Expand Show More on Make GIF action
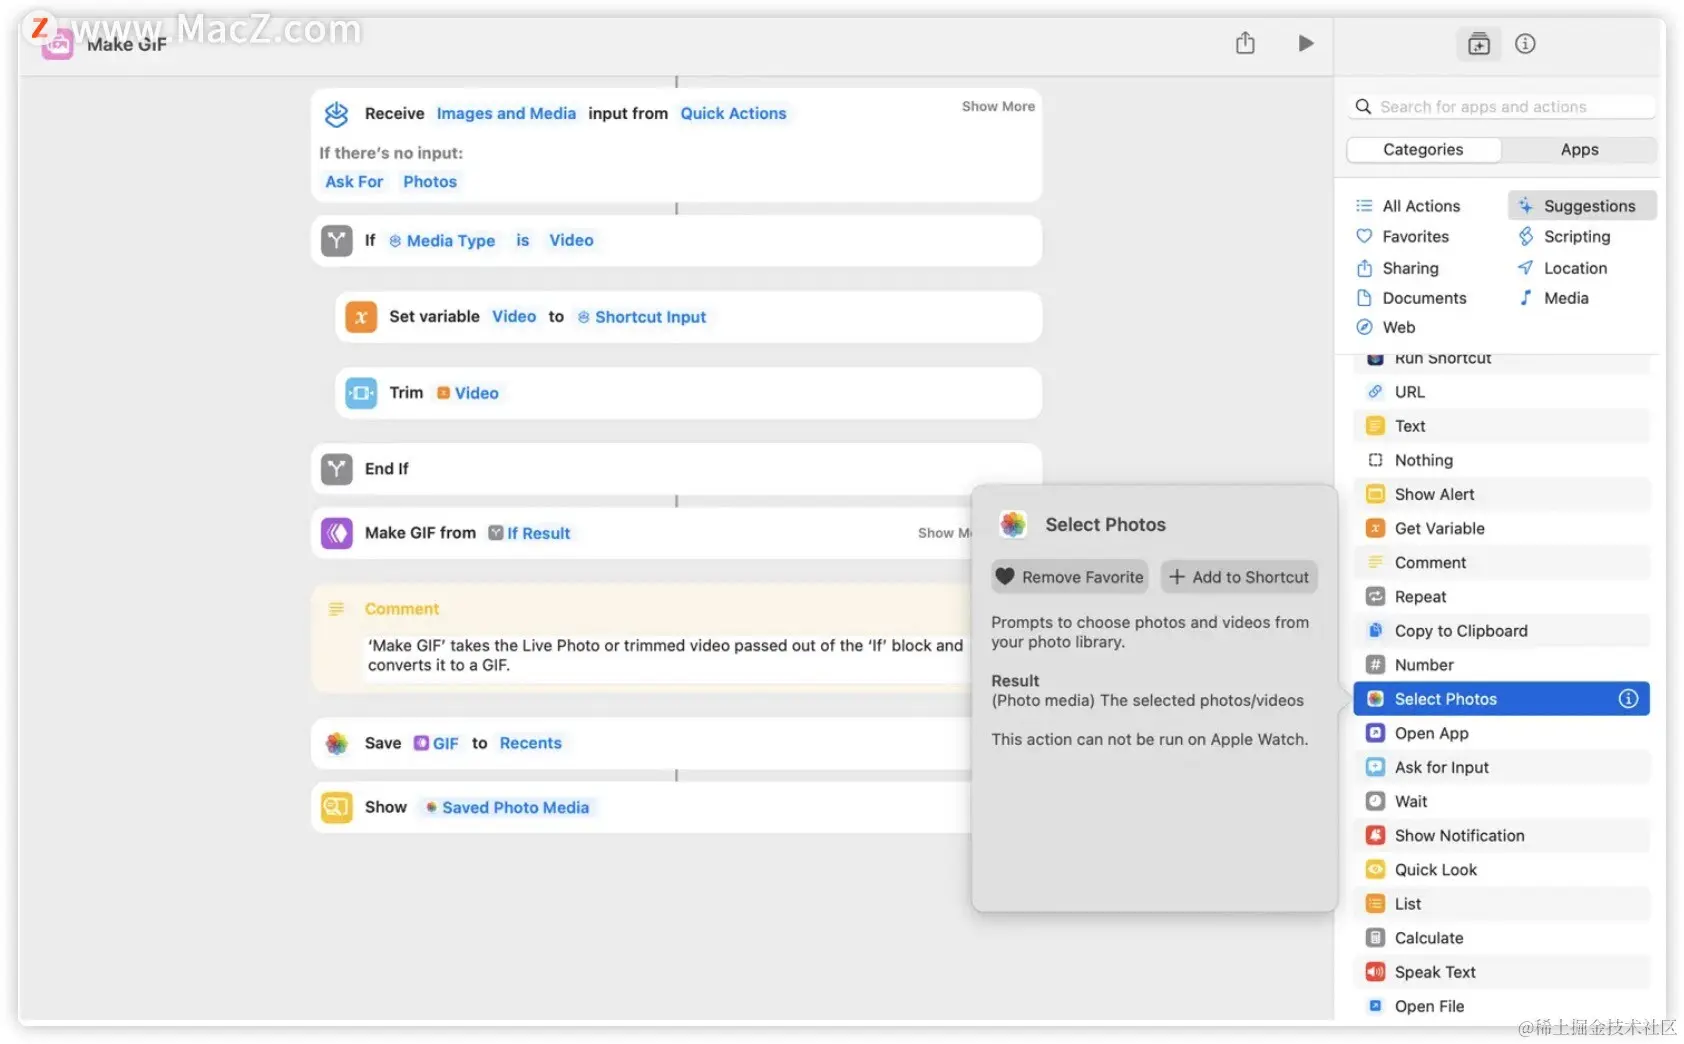 coord(945,533)
